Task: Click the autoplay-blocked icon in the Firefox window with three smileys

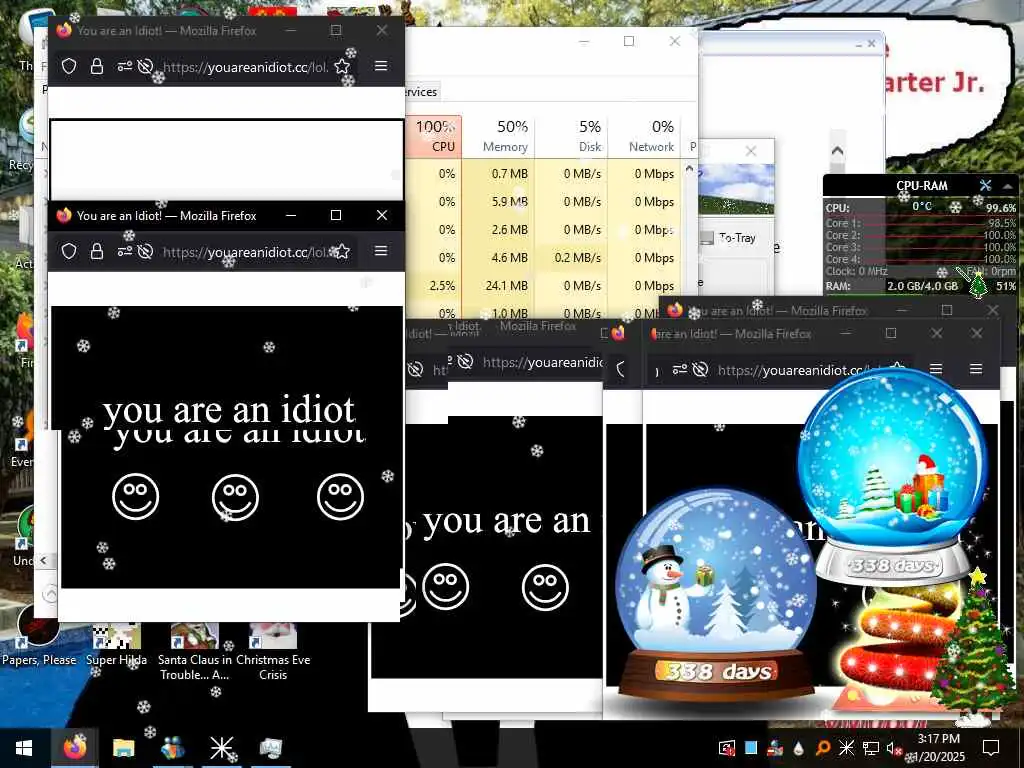Action: [145, 251]
